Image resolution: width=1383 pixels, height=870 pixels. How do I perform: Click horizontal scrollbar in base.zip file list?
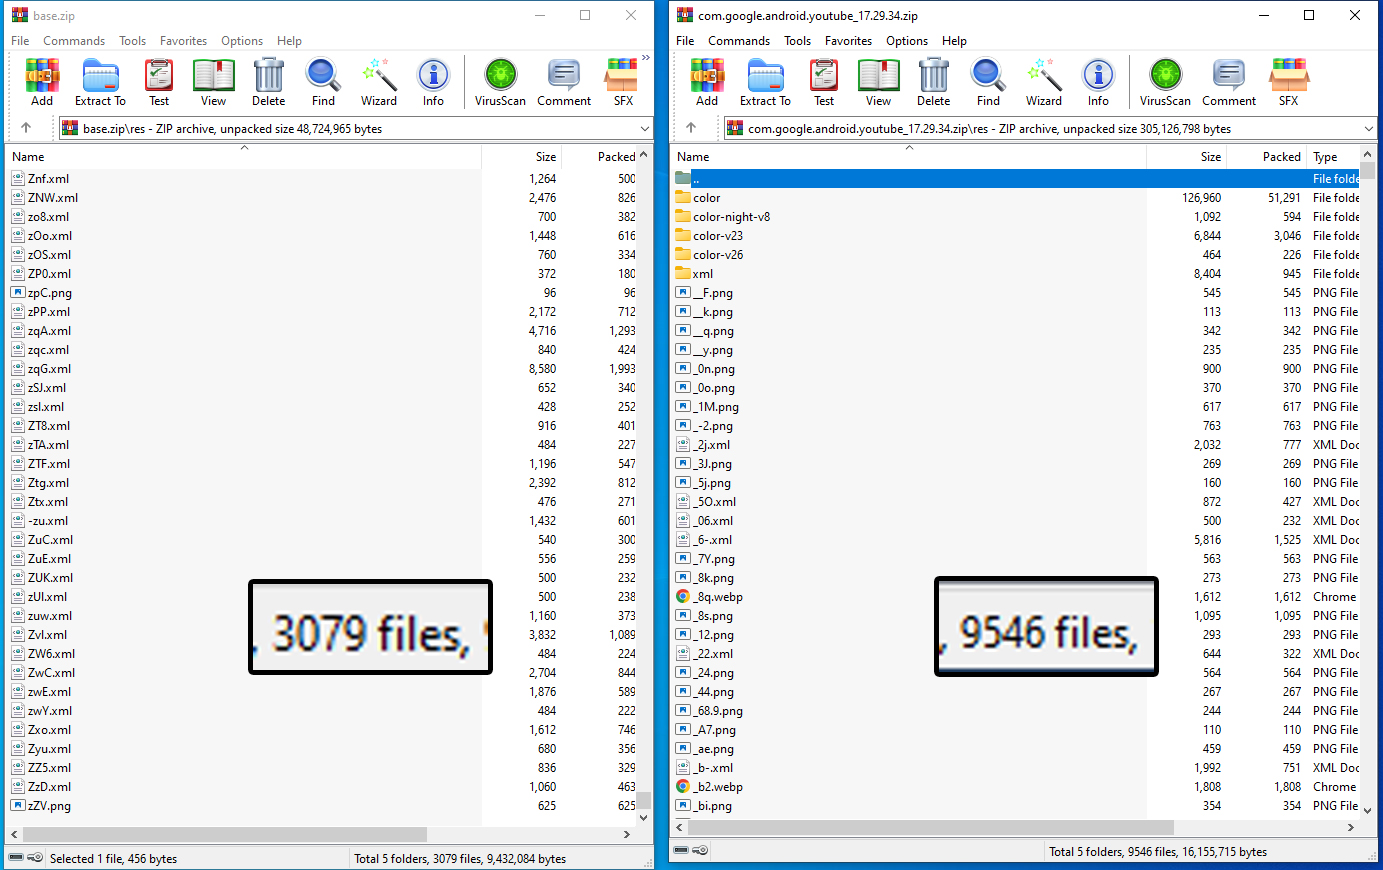click(226, 834)
